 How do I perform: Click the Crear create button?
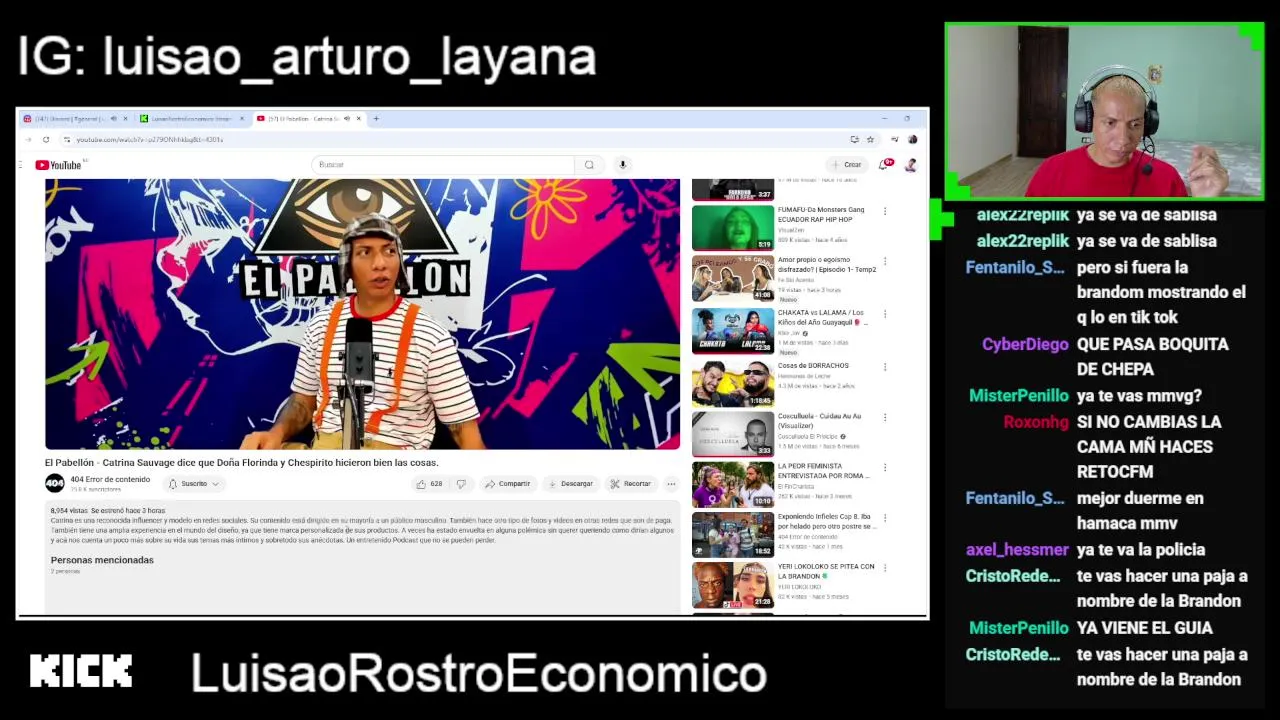pyautogui.click(x=846, y=165)
